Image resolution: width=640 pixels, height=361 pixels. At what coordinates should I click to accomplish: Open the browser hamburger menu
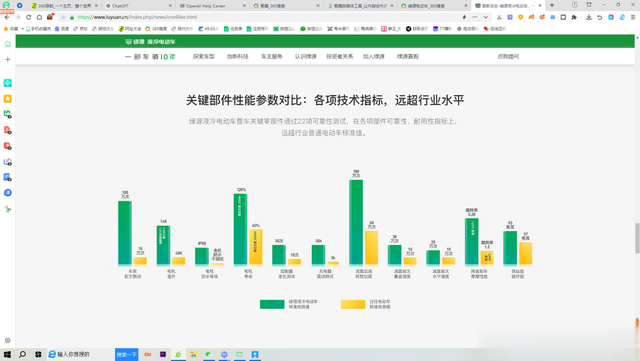click(x=633, y=17)
